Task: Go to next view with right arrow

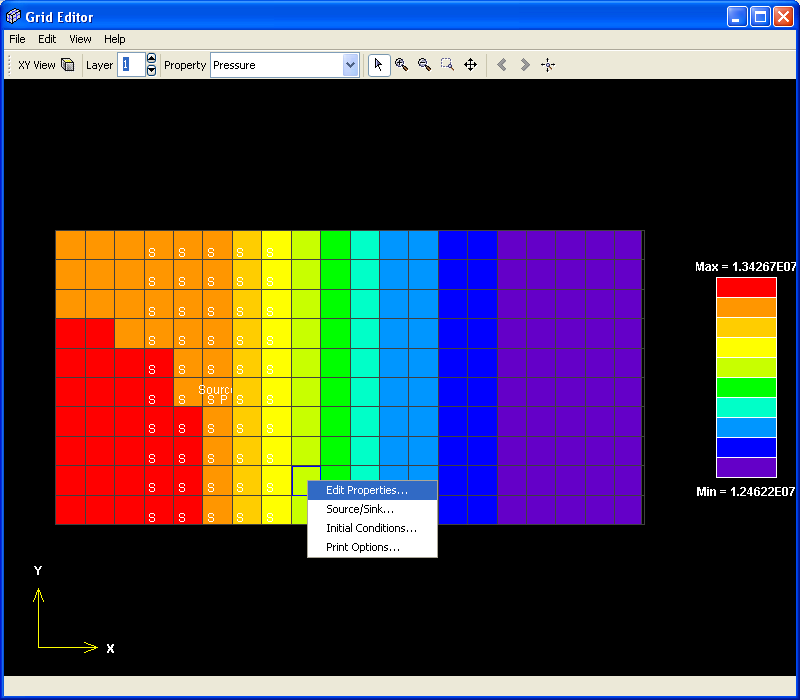Action: tap(525, 65)
